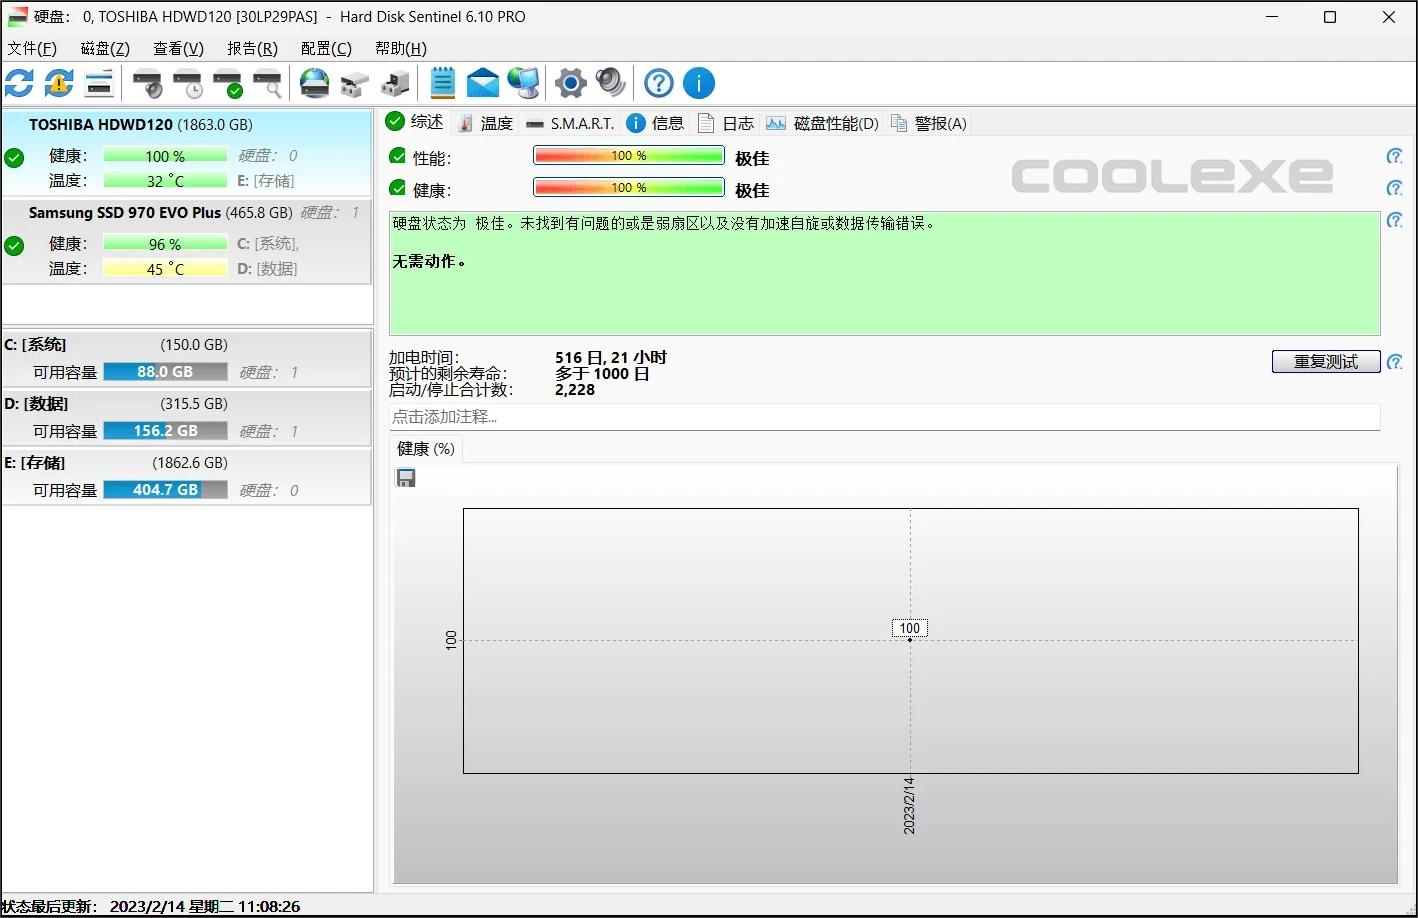Select TOSHIBA HDWD120 disk entry
Viewport: 1418px width, 918px height.
click(186, 153)
